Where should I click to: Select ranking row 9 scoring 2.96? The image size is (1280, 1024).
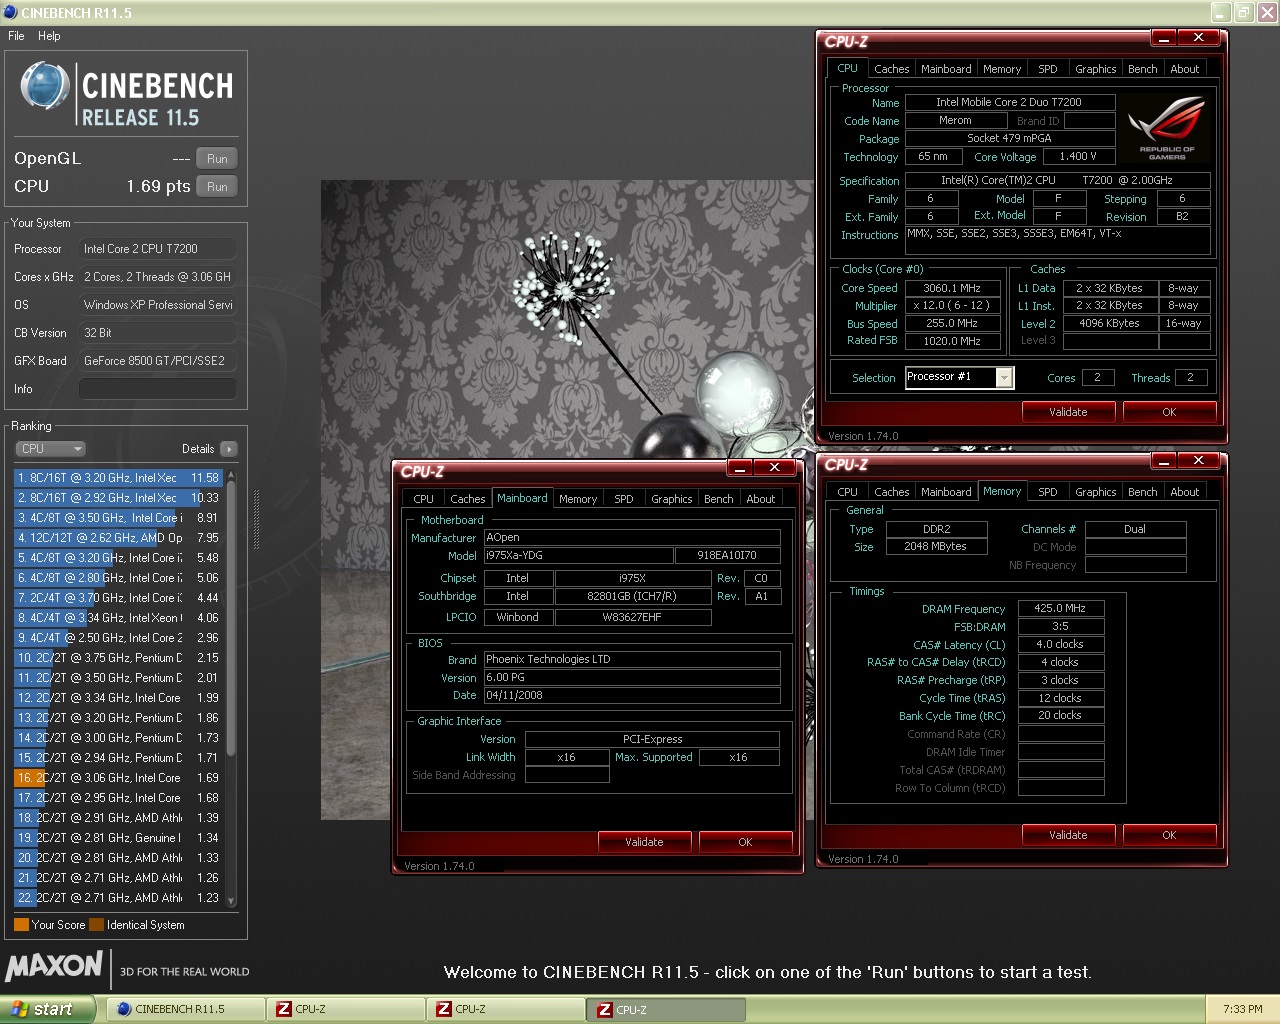[x=118, y=638]
